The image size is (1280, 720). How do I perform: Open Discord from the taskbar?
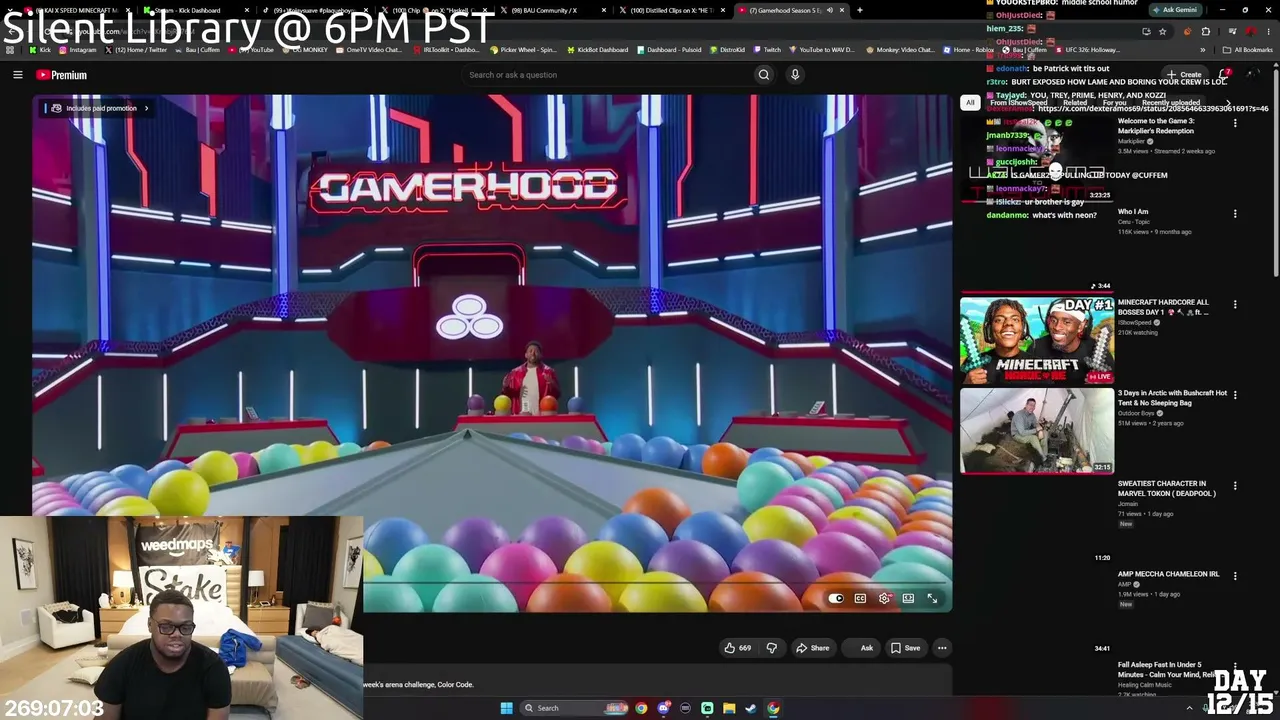pyautogui.click(x=663, y=708)
